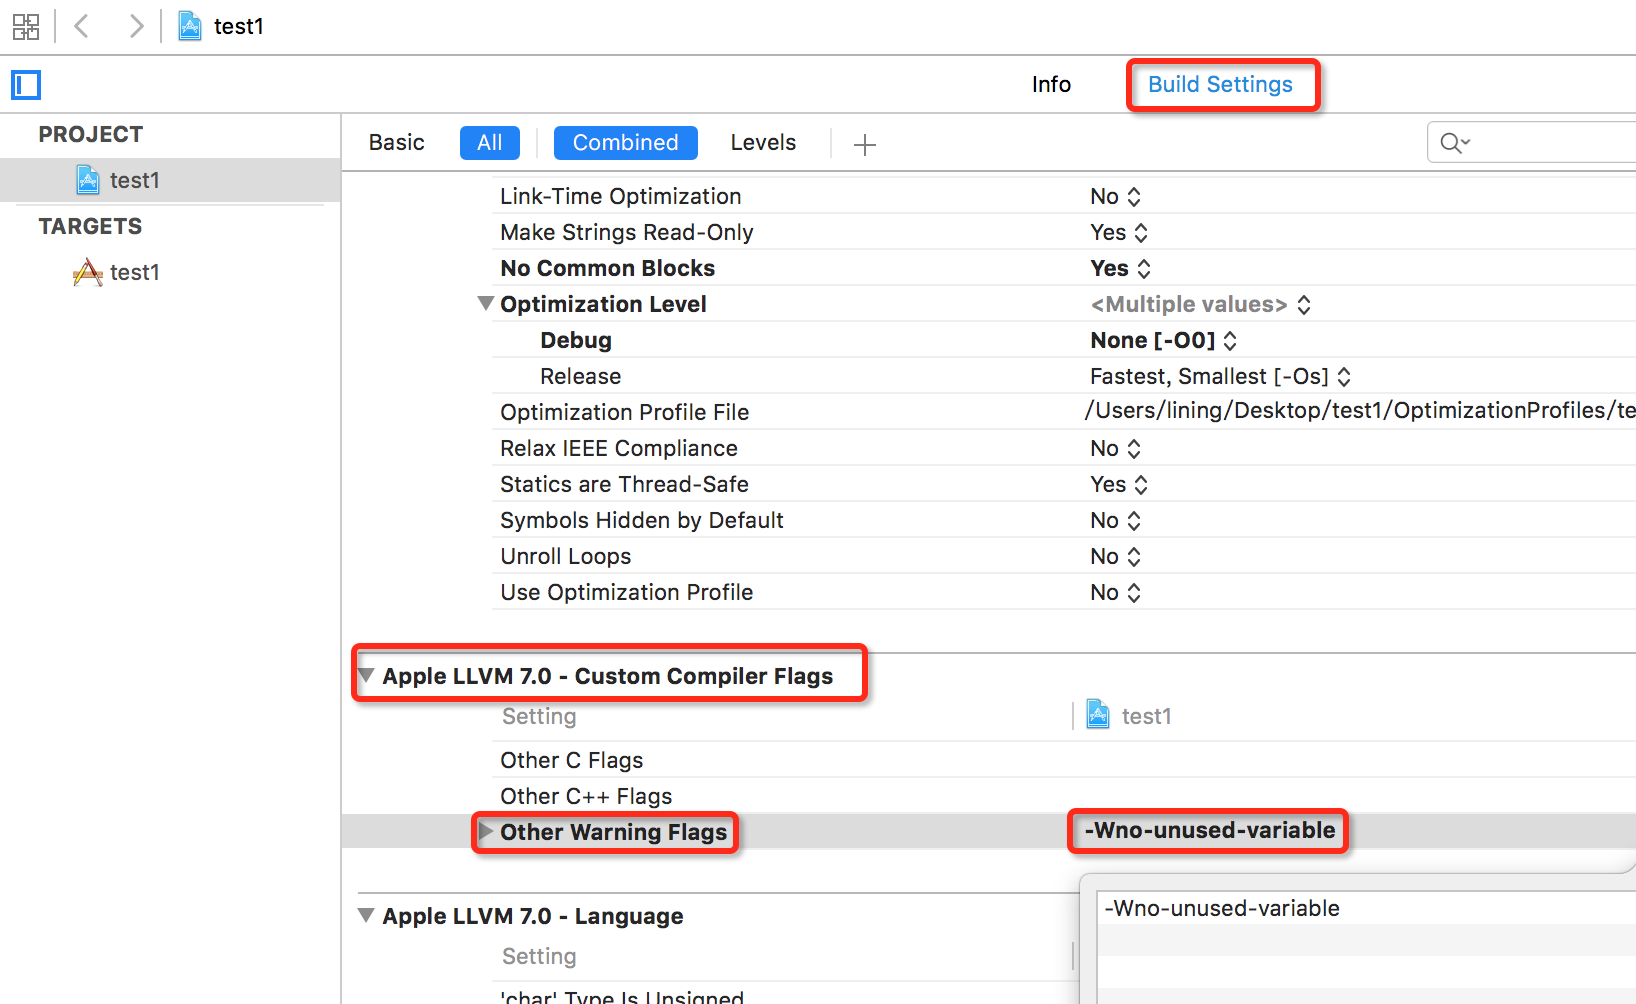
Task: Open Relax IEEE Compliance value popup
Action: pyautogui.click(x=1115, y=448)
